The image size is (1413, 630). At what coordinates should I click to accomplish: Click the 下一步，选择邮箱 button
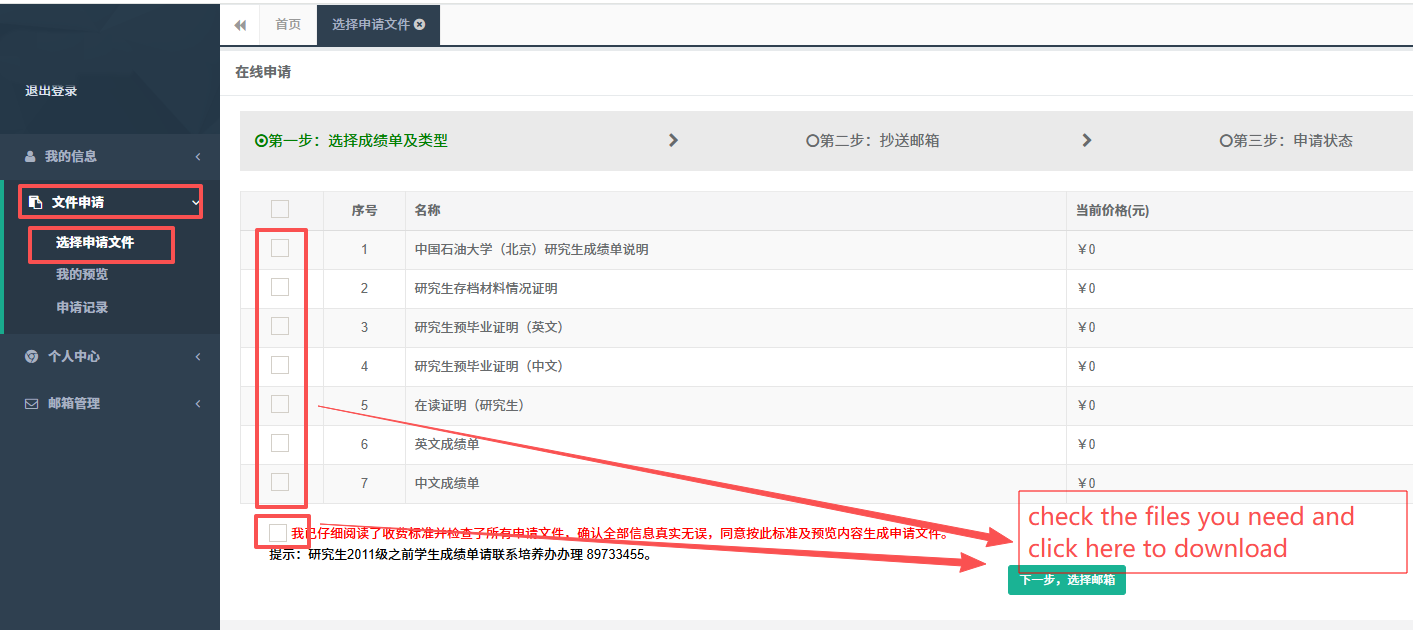tap(1066, 580)
